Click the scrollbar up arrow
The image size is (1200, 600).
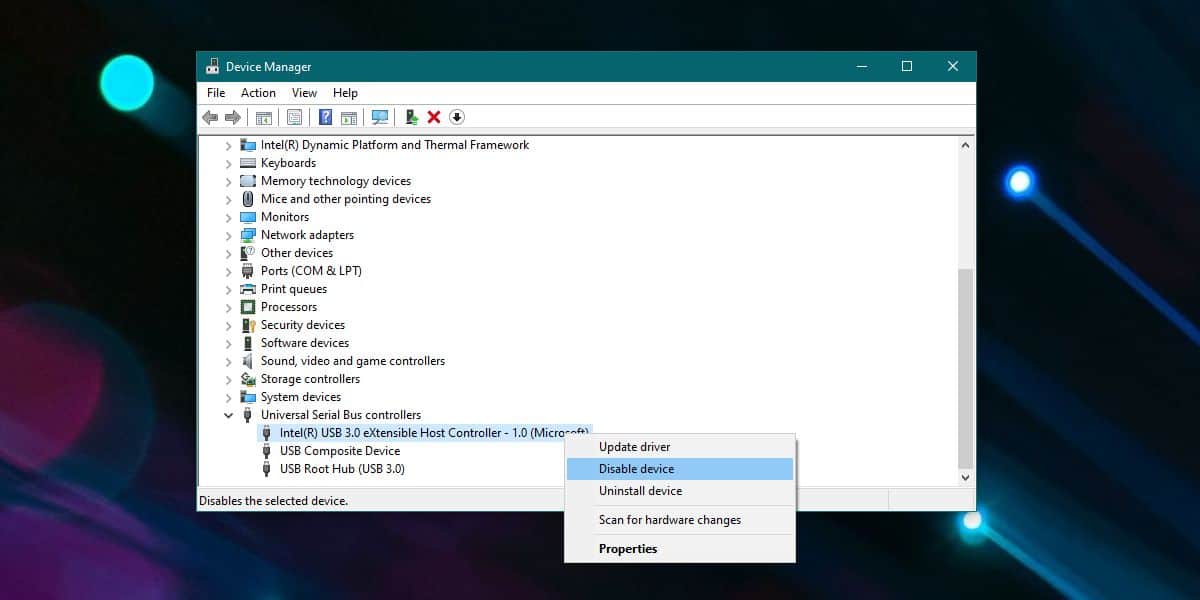(x=965, y=145)
